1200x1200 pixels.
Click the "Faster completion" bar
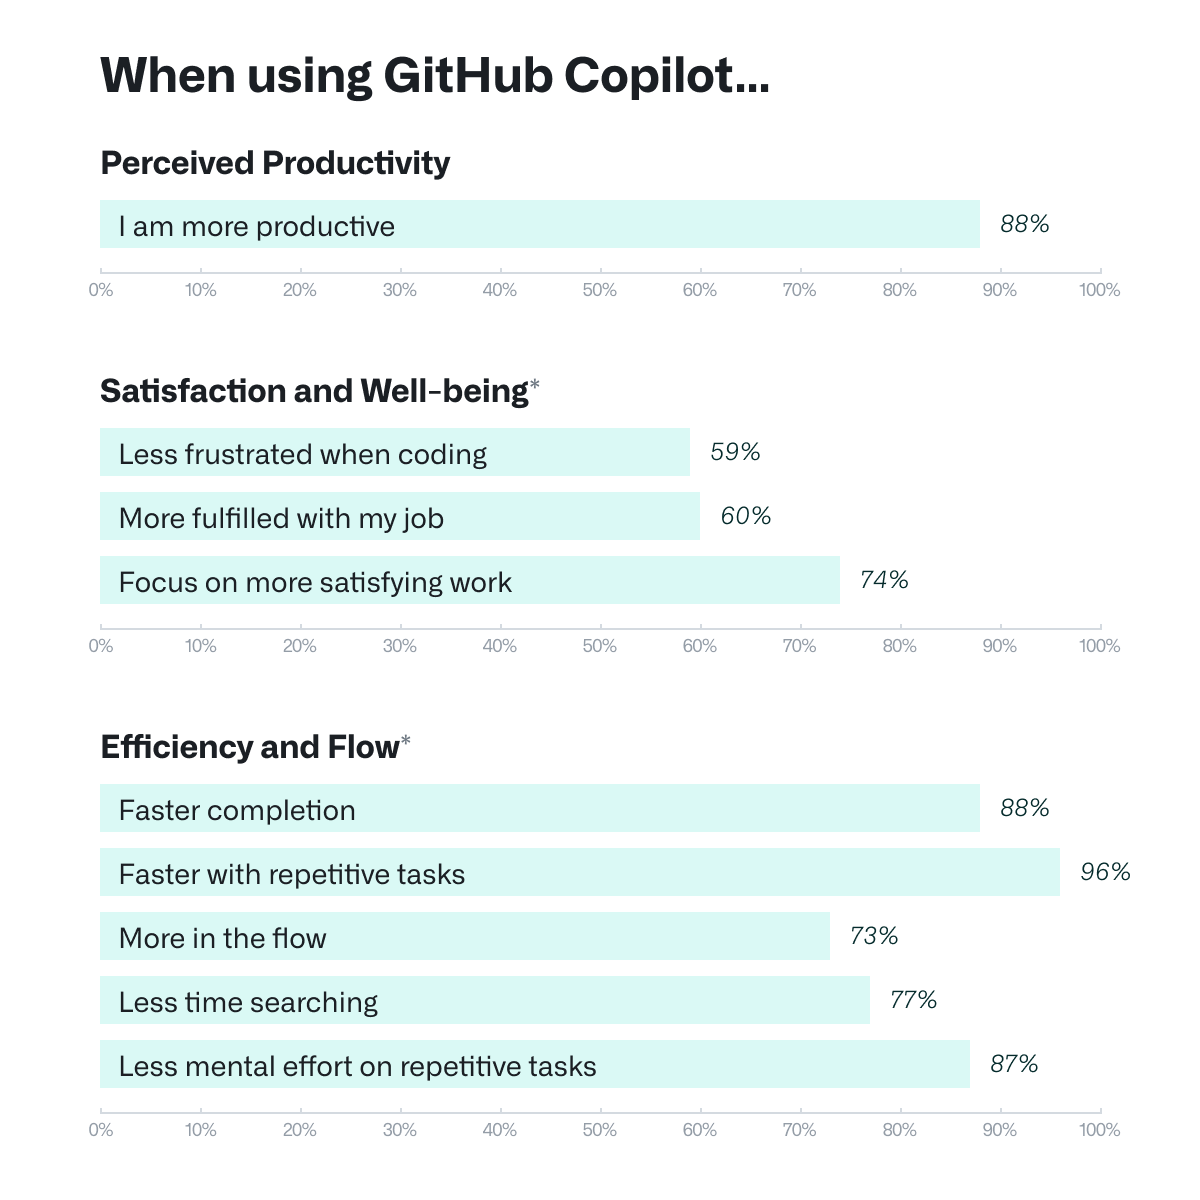[540, 808]
